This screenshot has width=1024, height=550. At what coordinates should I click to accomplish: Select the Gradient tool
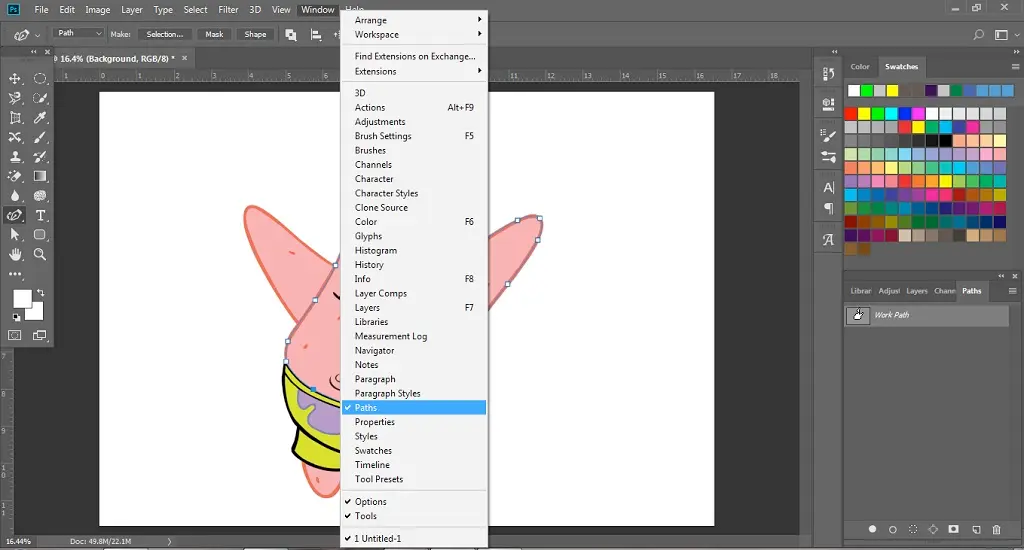click(x=40, y=176)
